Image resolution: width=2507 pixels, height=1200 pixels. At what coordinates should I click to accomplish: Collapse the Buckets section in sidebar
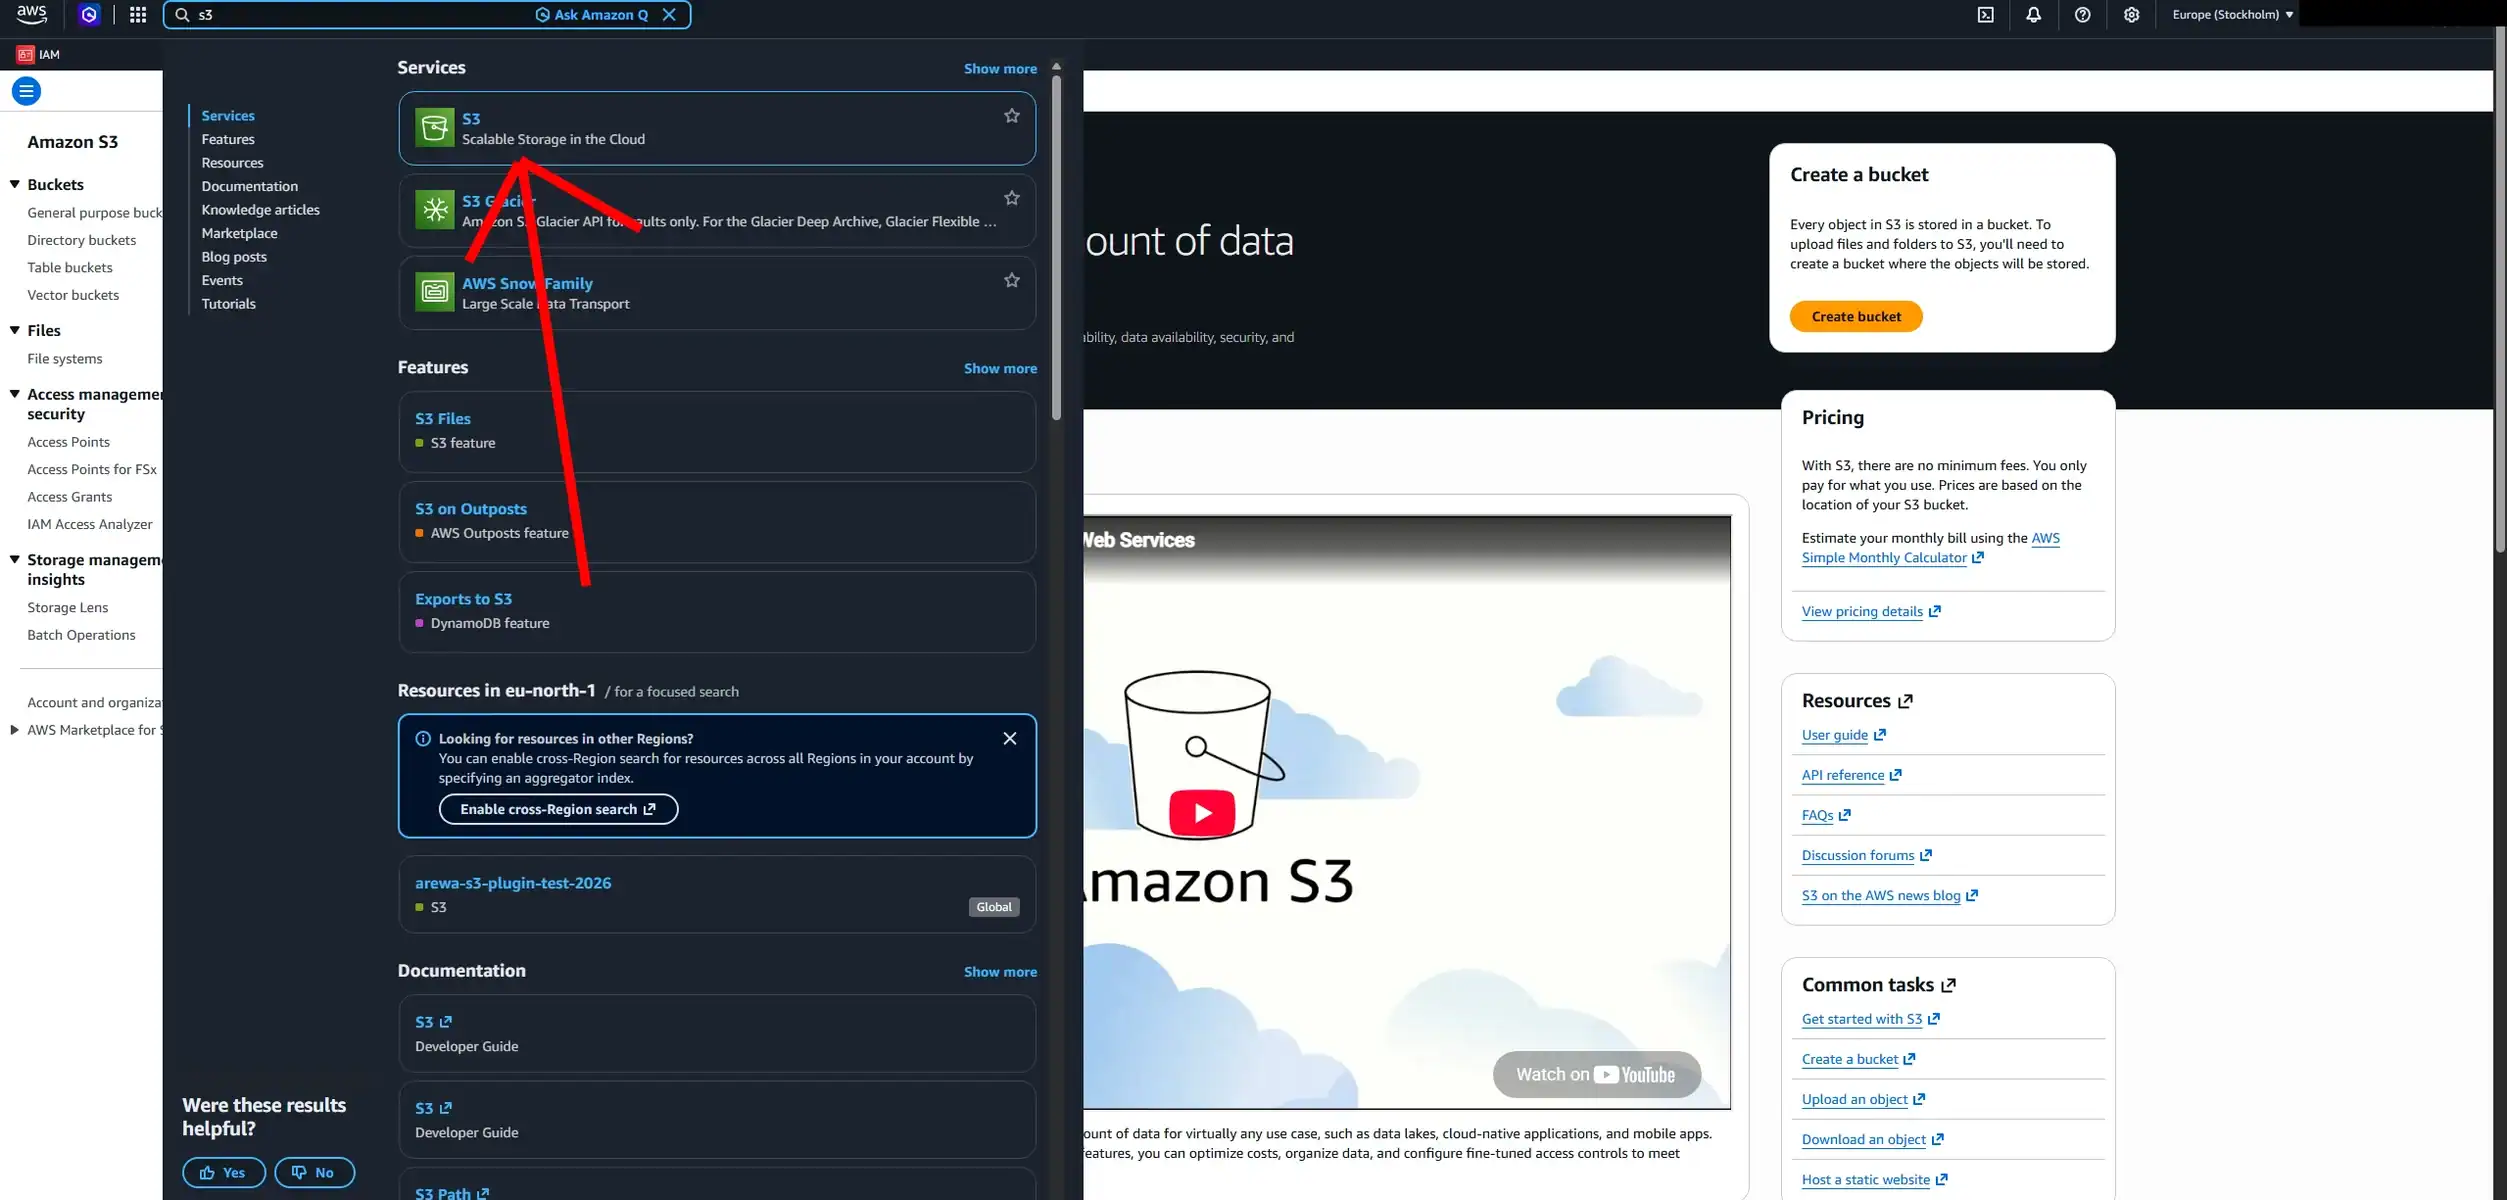click(x=14, y=184)
